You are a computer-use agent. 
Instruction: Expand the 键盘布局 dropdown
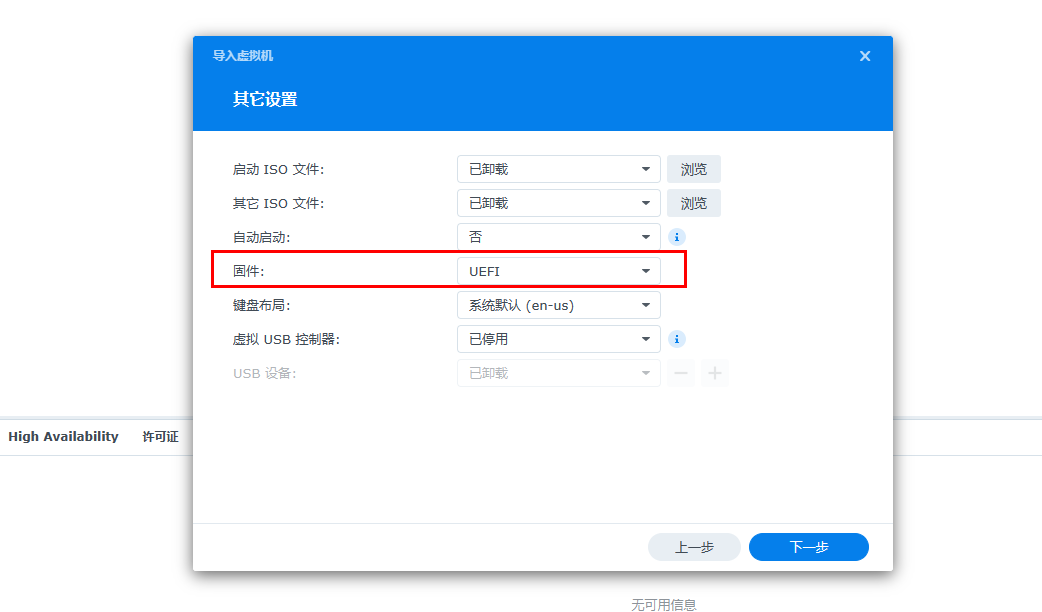pyautogui.click(x=558, y=306)
